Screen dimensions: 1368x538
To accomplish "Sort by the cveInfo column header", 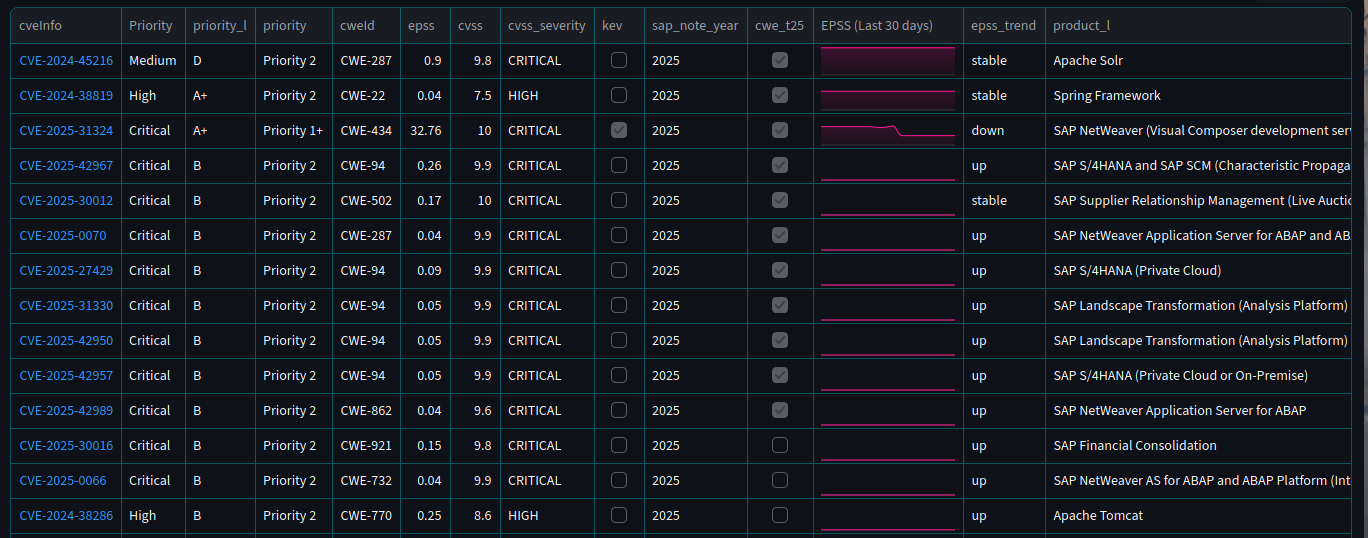I will (66, 25).
